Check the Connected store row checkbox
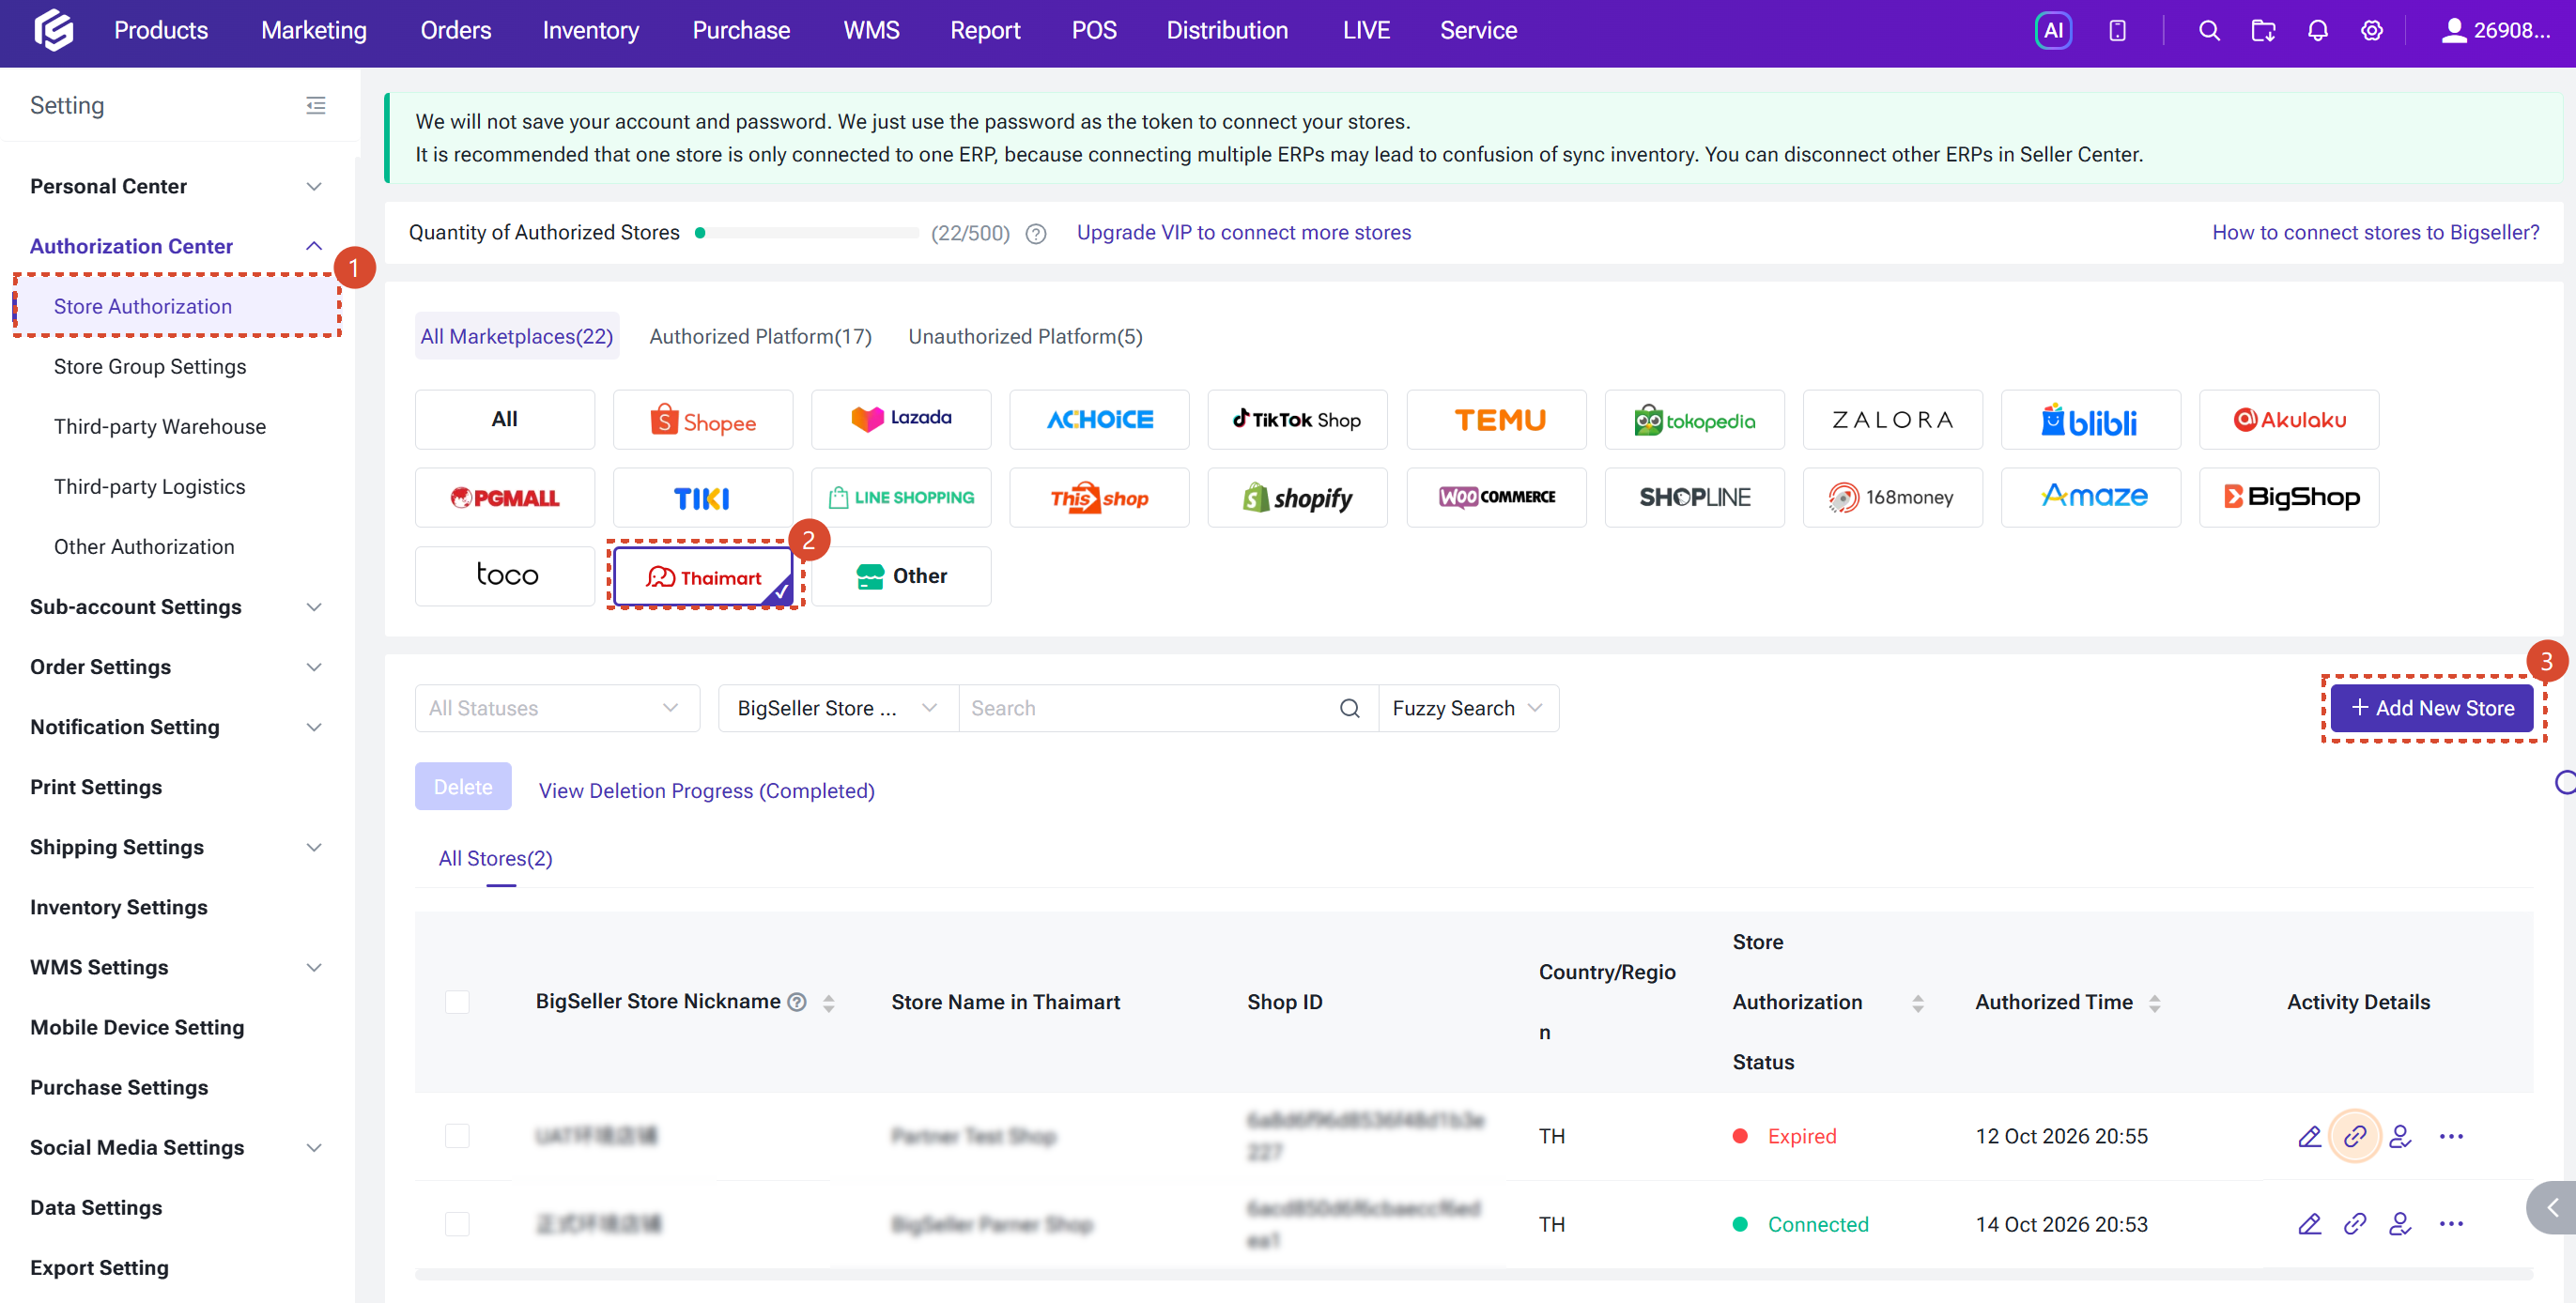Screen dimensions: 2576x1303 pos(457,1223)
